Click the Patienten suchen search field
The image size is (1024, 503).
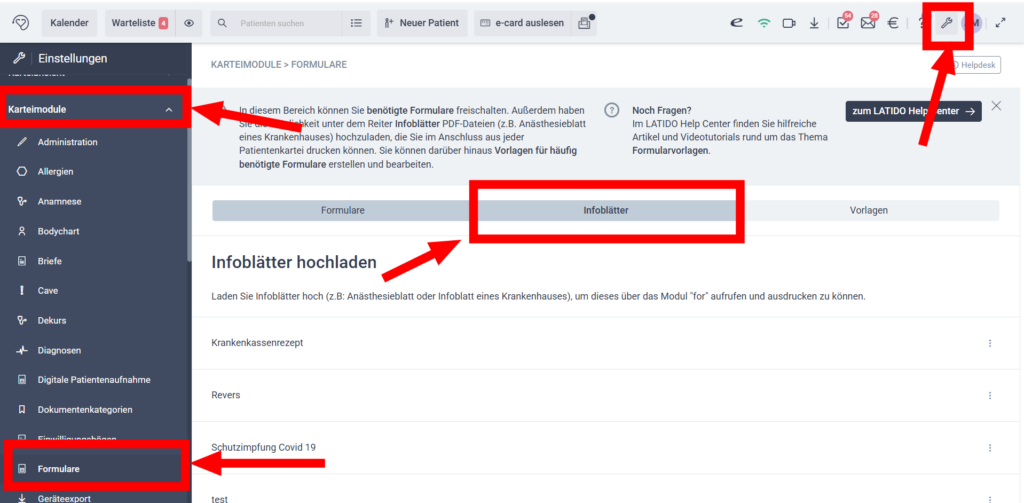pyautogui.click(x=280, y=23)
